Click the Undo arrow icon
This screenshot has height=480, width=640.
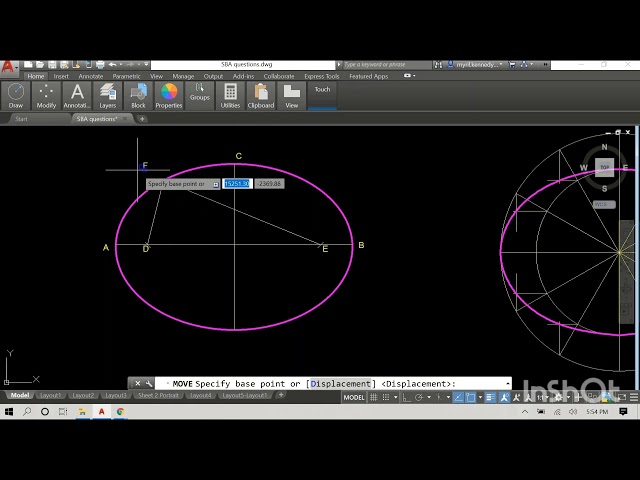[113, 64]
